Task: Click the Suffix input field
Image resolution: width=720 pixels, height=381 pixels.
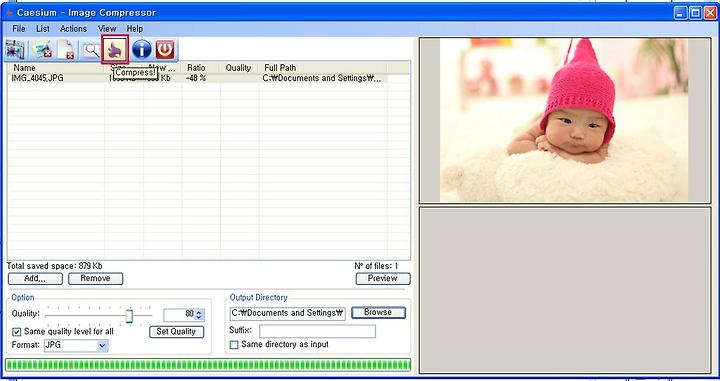Action: pos(317,331)
